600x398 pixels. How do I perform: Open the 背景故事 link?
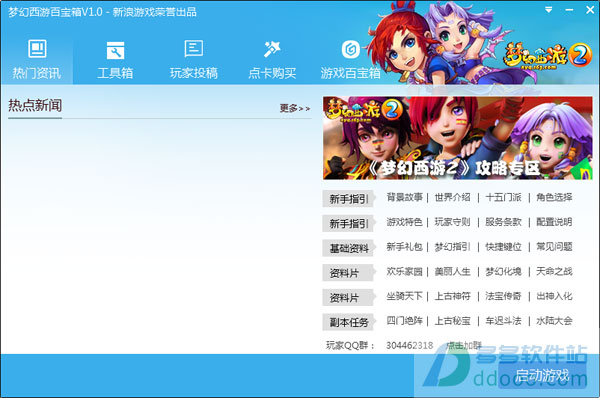click(404, 197)
